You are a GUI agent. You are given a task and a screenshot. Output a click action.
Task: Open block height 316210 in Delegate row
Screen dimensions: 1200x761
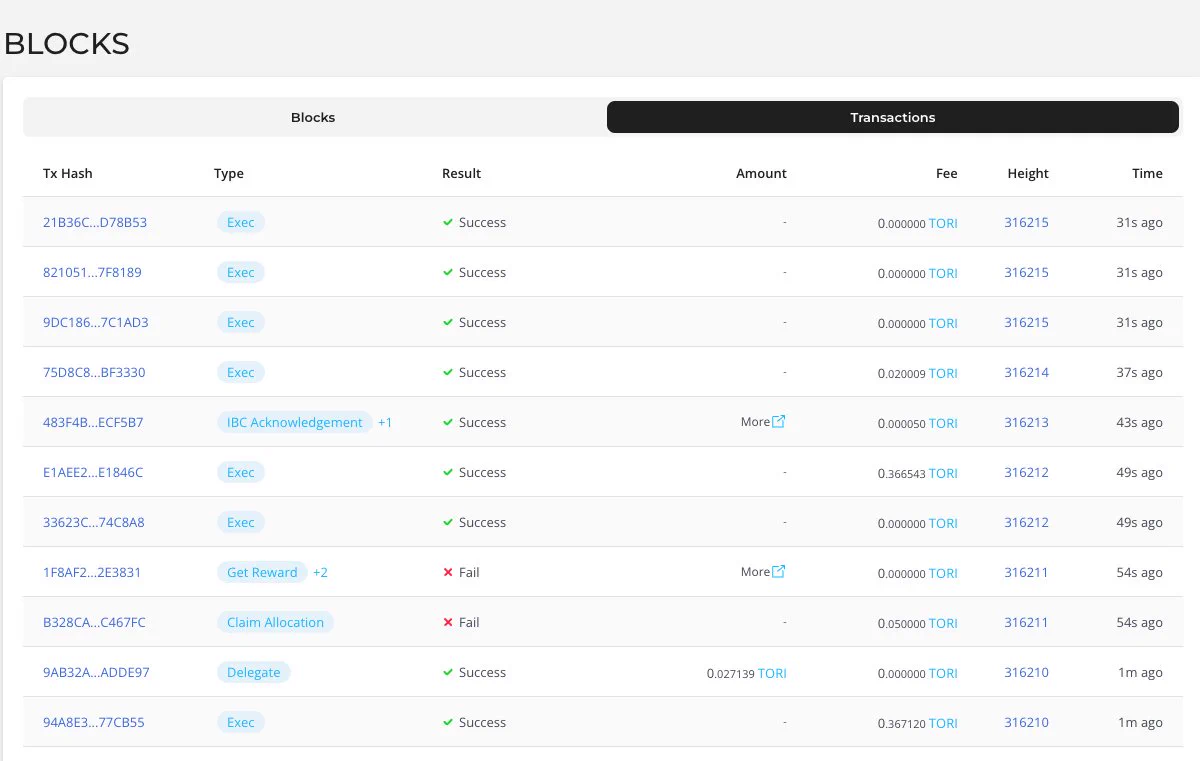click(x=1026, y=672)
